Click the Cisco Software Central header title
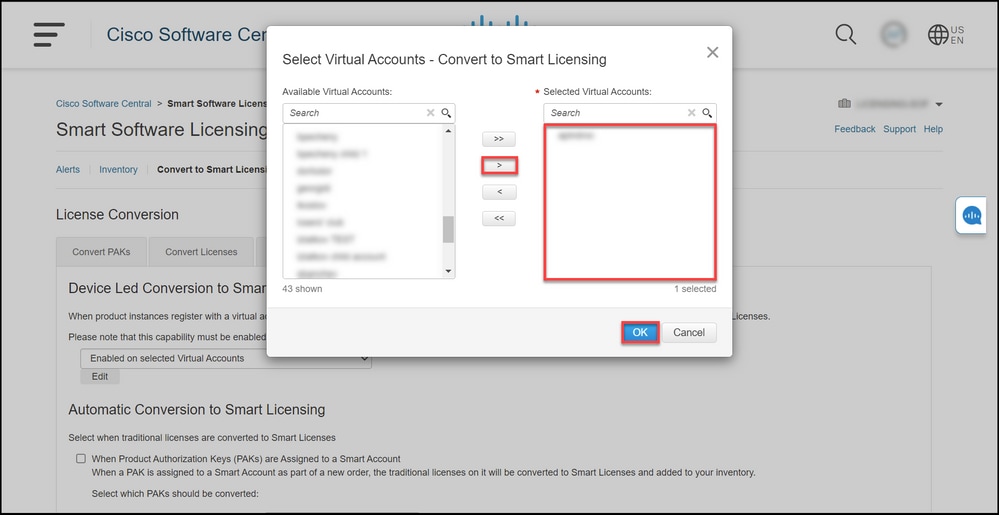 click(186, 34)
